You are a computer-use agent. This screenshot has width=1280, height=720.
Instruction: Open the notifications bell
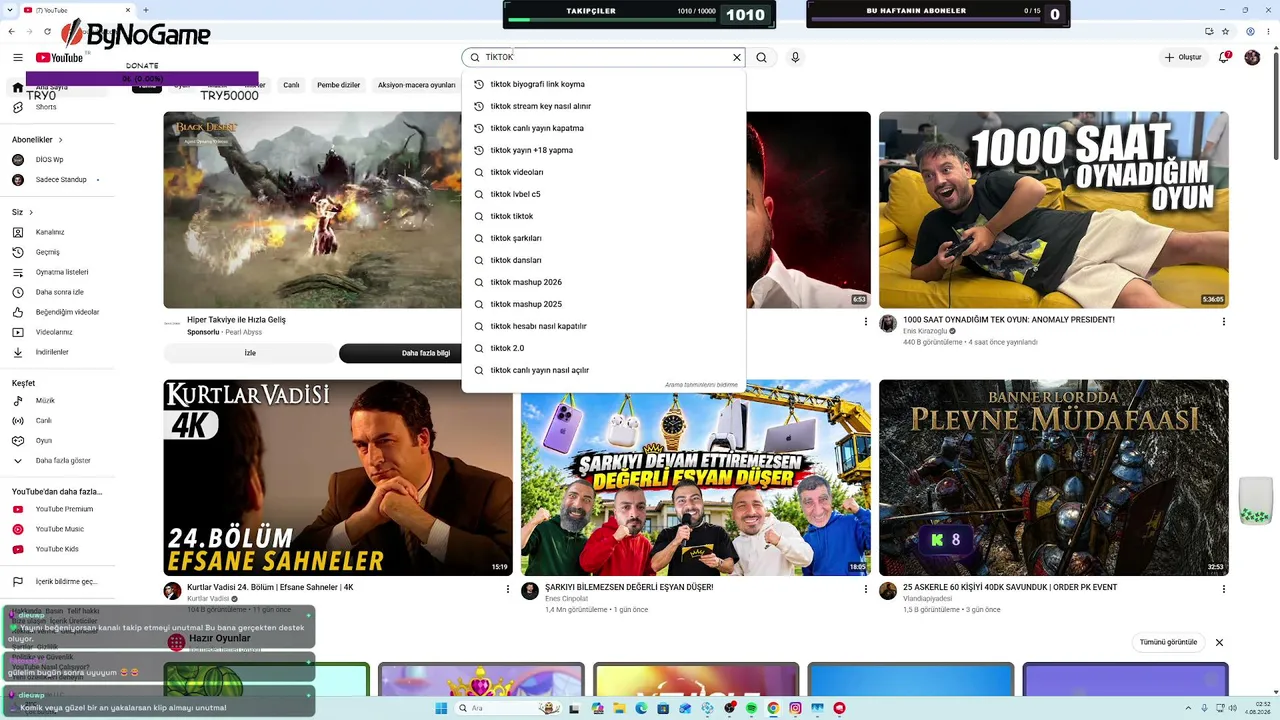pos(1223,58)
